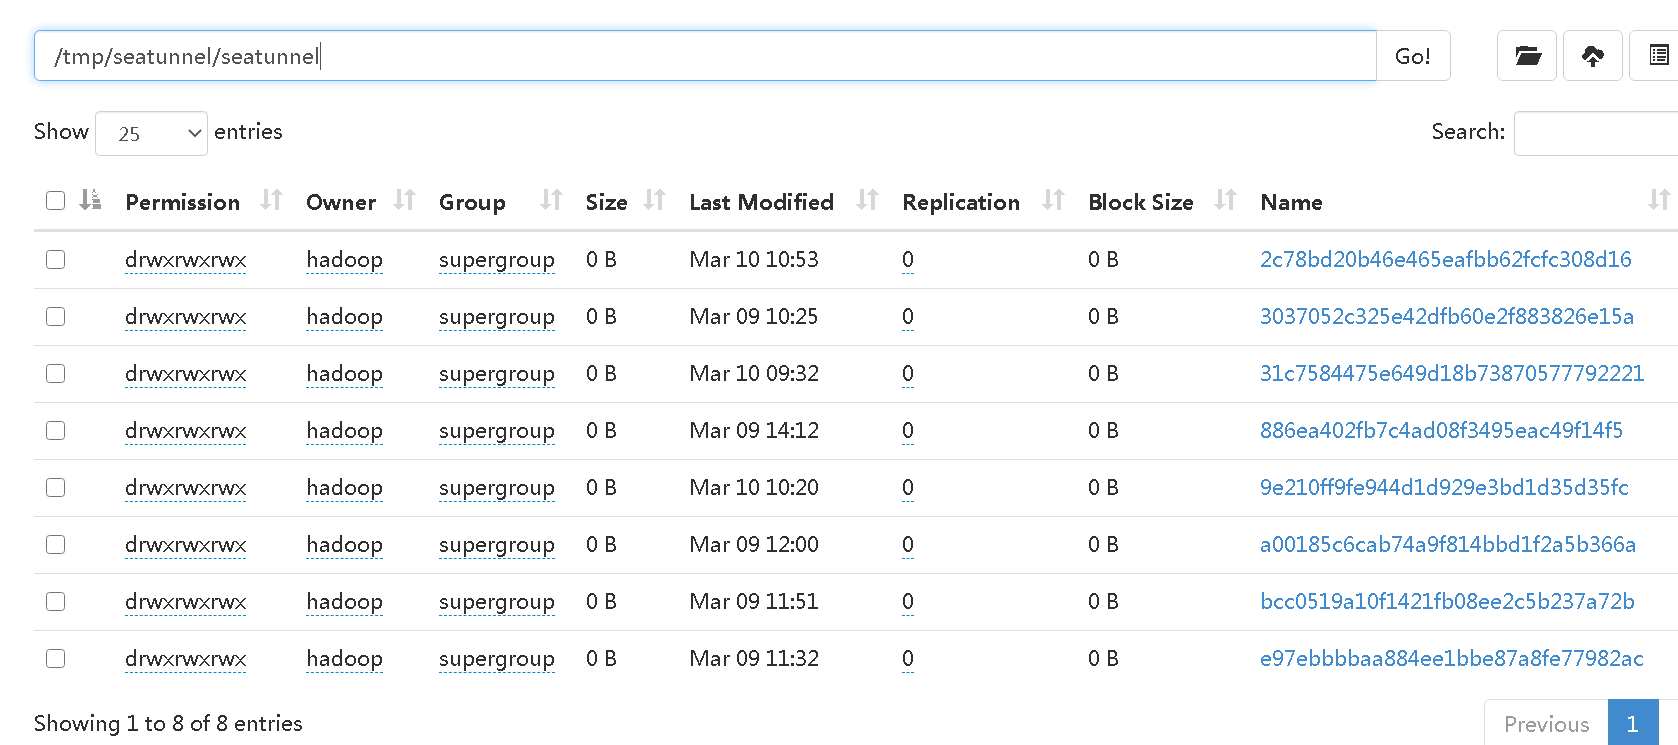Edit owner hadoop in the Mar 10 10:20 row

click(x=344, y=487)
